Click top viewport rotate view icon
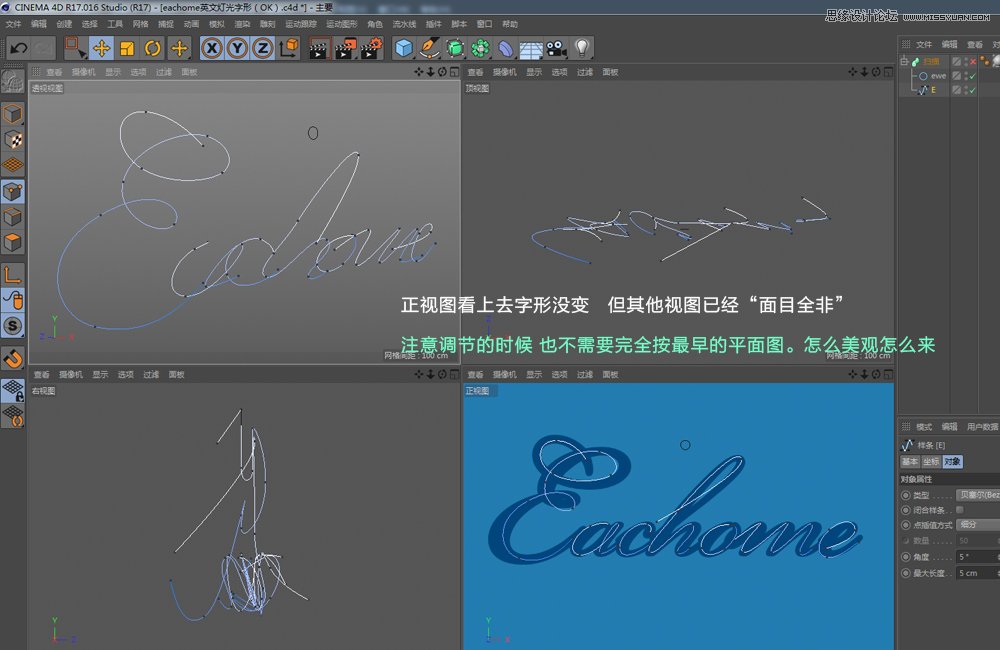The height and width of the screenshot is (650, 1000). pos(876,72)
